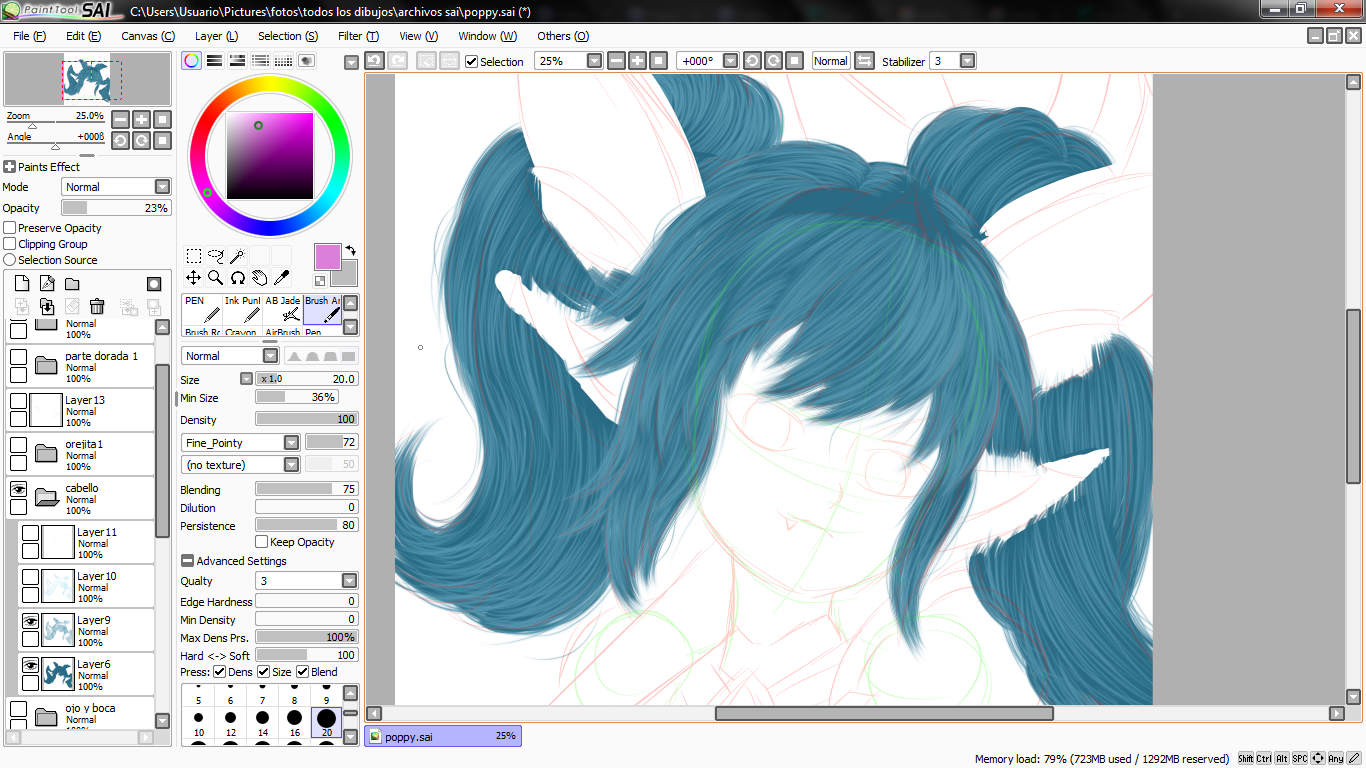Viewport: 1366px width, 768px height.
Task: Uncheck the Blend pressure checkbox
Action: pos(303,672)
